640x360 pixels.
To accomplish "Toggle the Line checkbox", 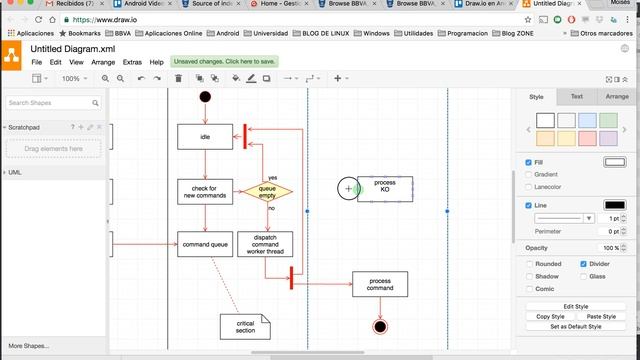I will pos(528,205).
